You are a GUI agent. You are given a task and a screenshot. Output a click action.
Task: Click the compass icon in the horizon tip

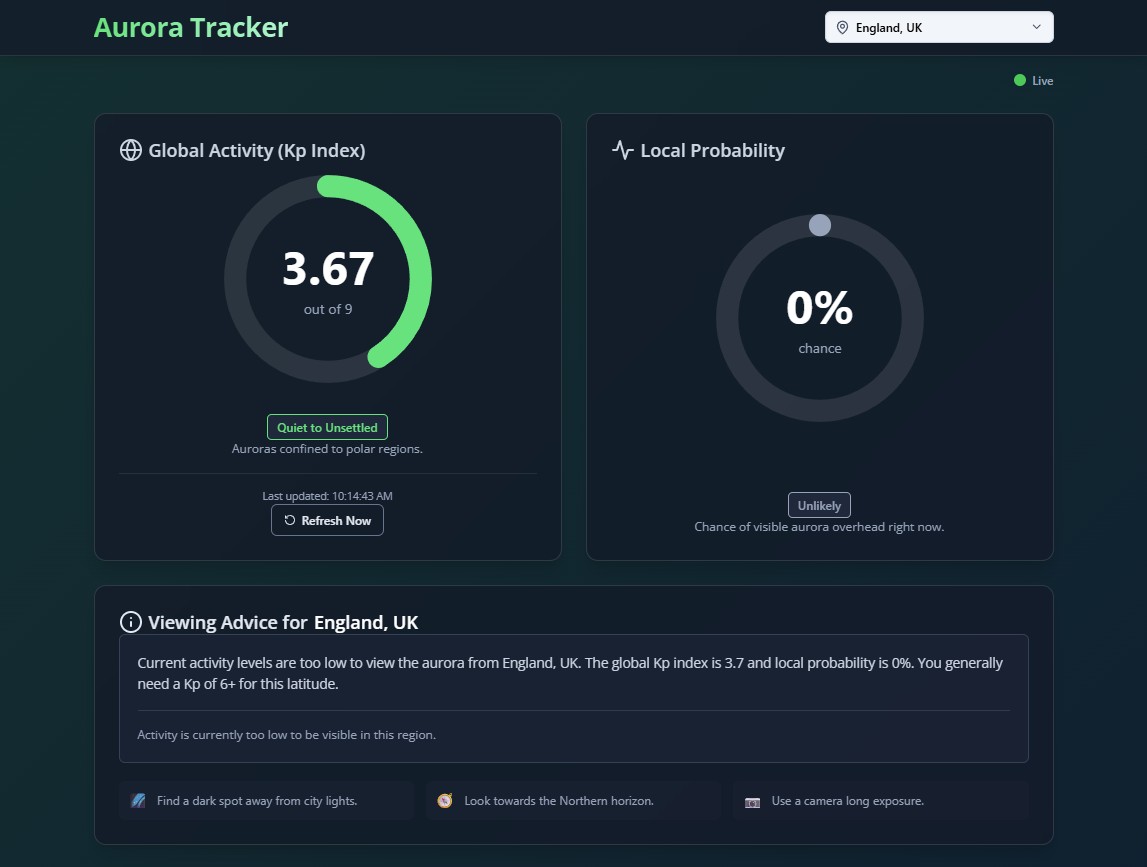444,800
